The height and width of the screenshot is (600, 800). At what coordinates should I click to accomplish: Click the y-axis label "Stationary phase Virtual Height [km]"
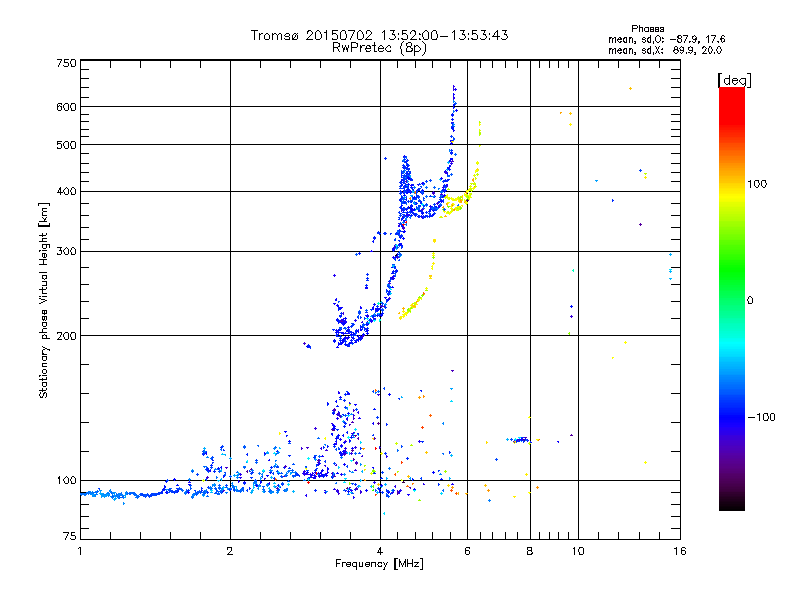(x=44, y=300)
